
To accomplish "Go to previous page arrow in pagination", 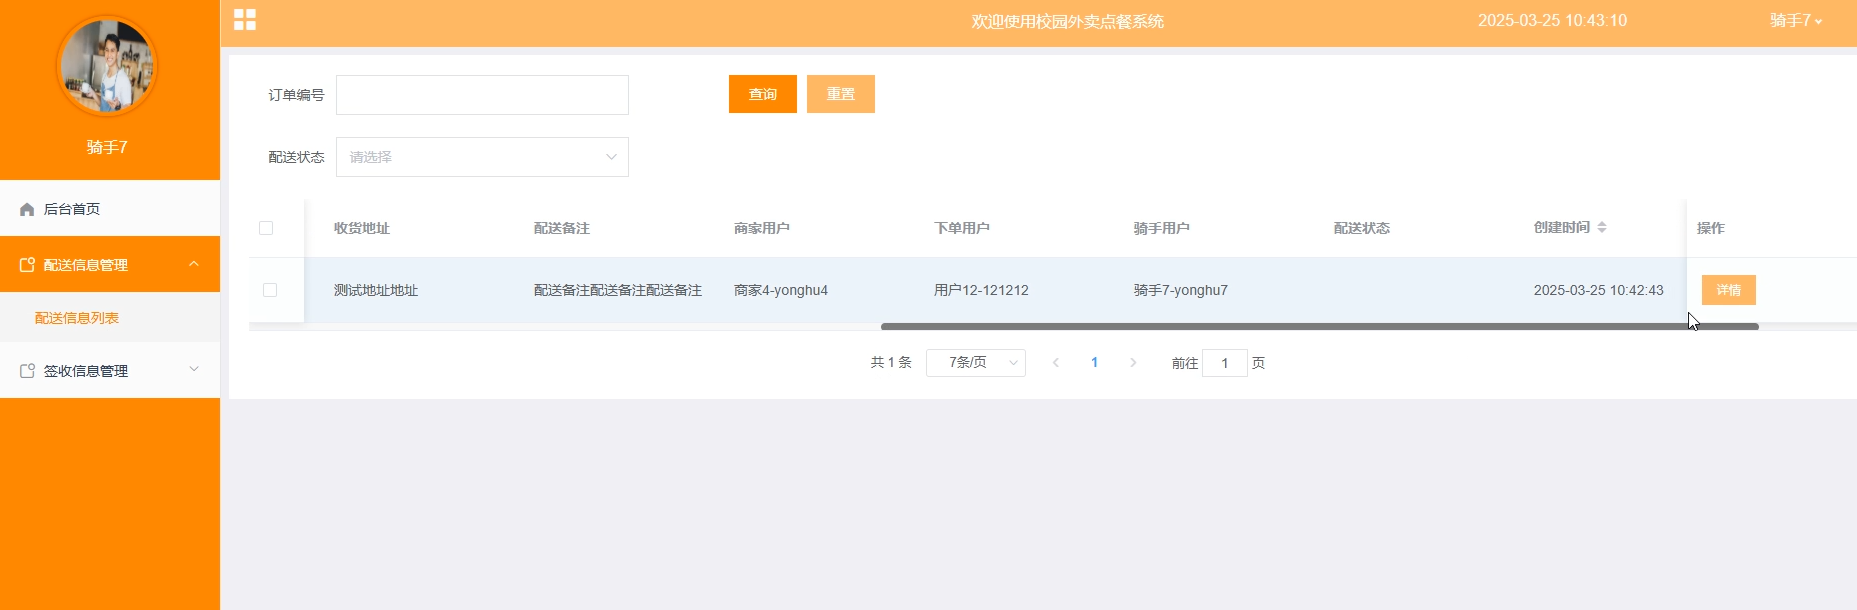I will 1056,363.
